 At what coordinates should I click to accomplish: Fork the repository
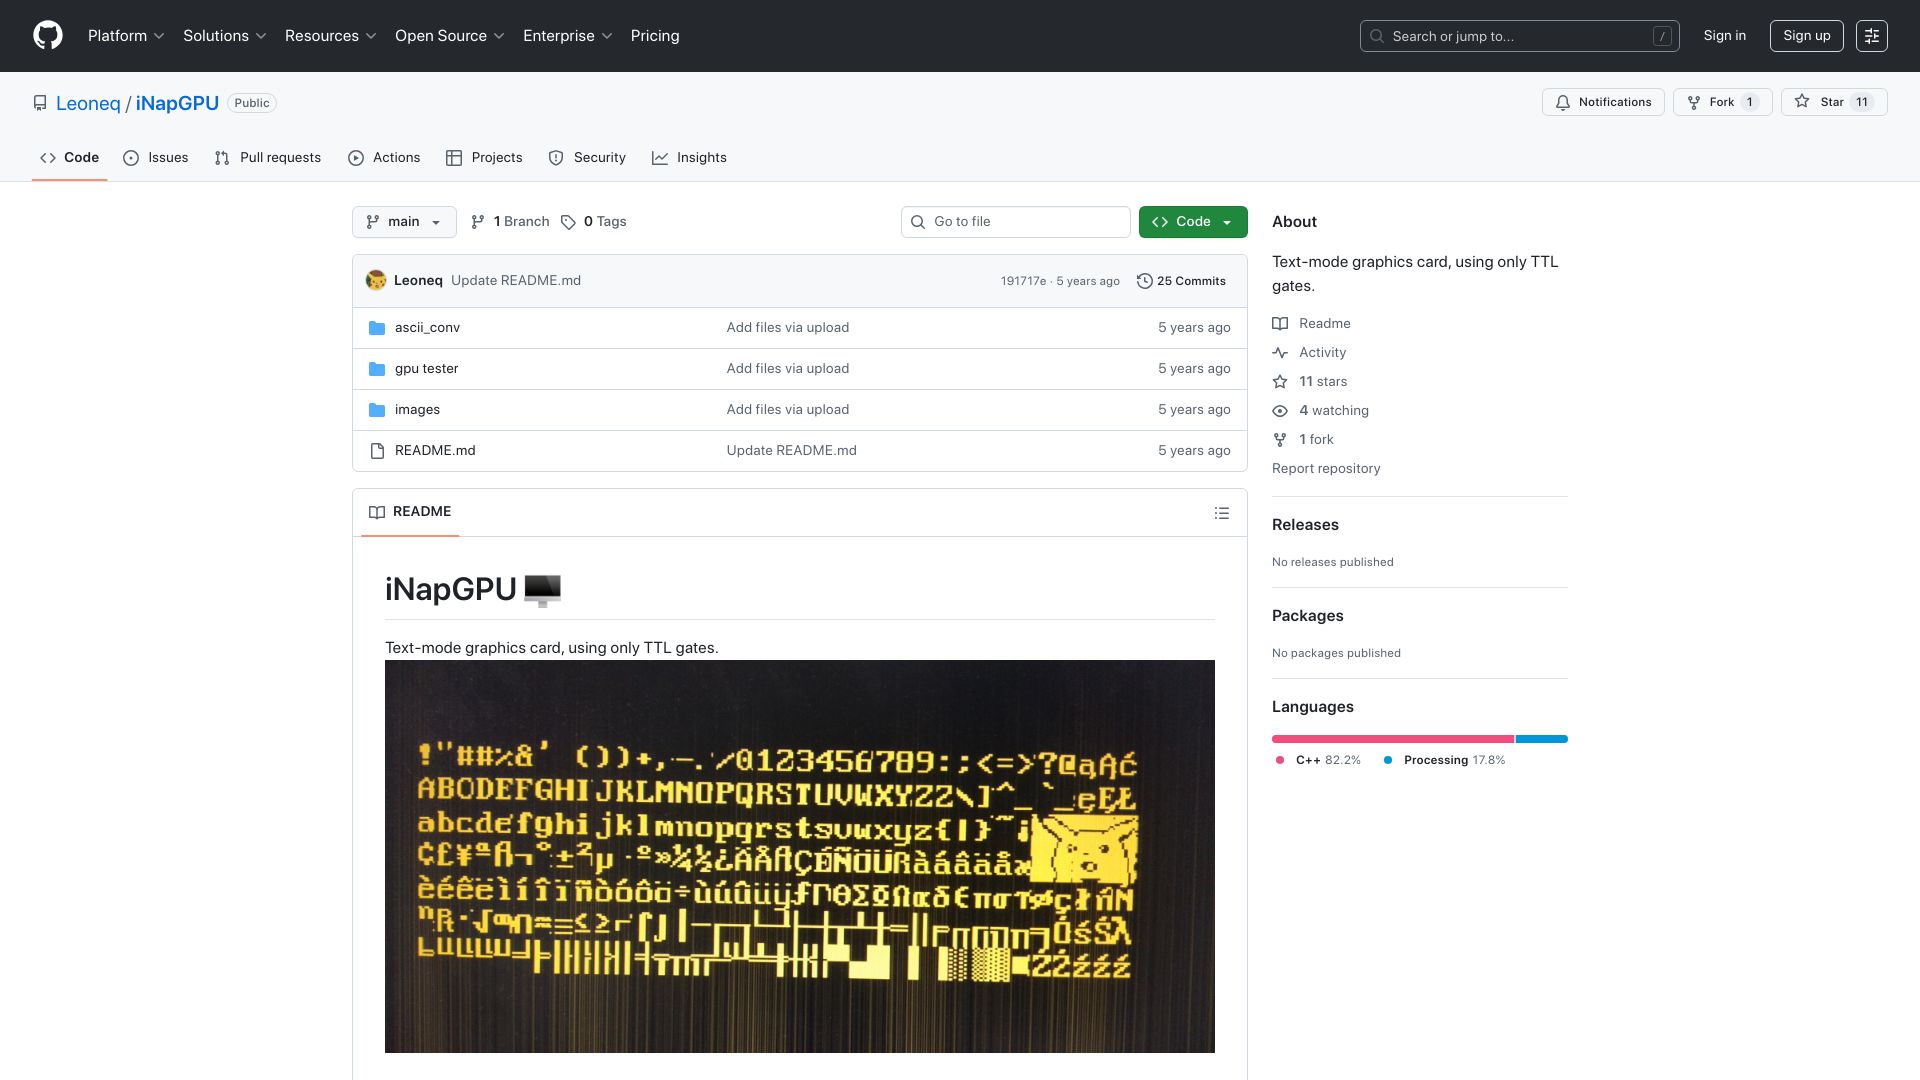pyautogui.click(x=1722, y=102)
